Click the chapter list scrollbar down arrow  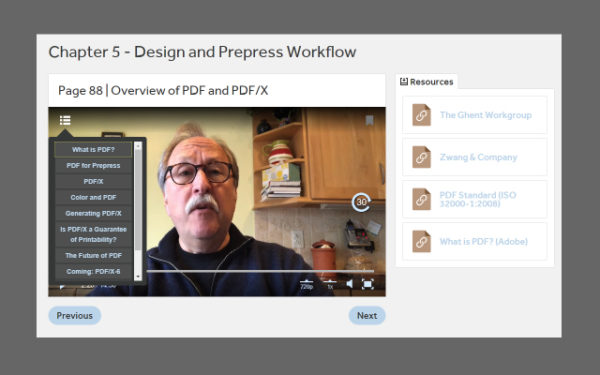pos(138,277)
